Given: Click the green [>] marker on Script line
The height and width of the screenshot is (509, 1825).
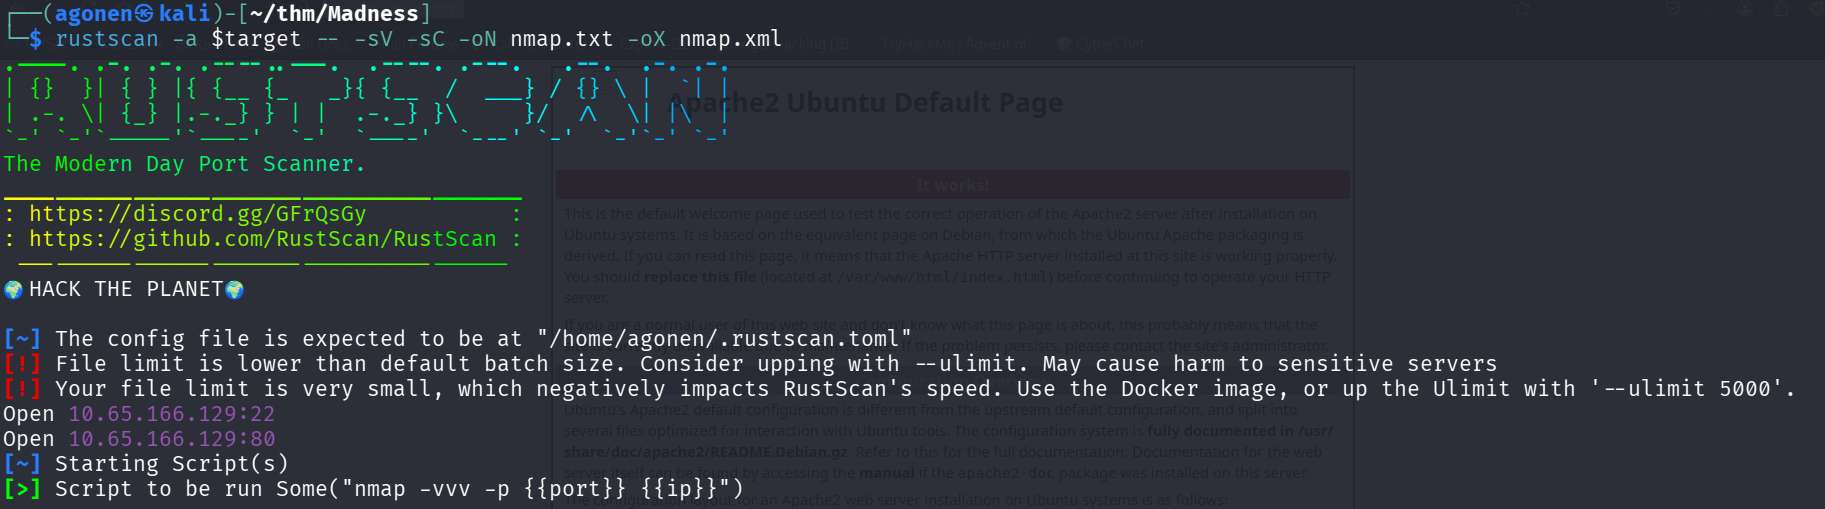Looking at the screenshot, I should 22,489.
